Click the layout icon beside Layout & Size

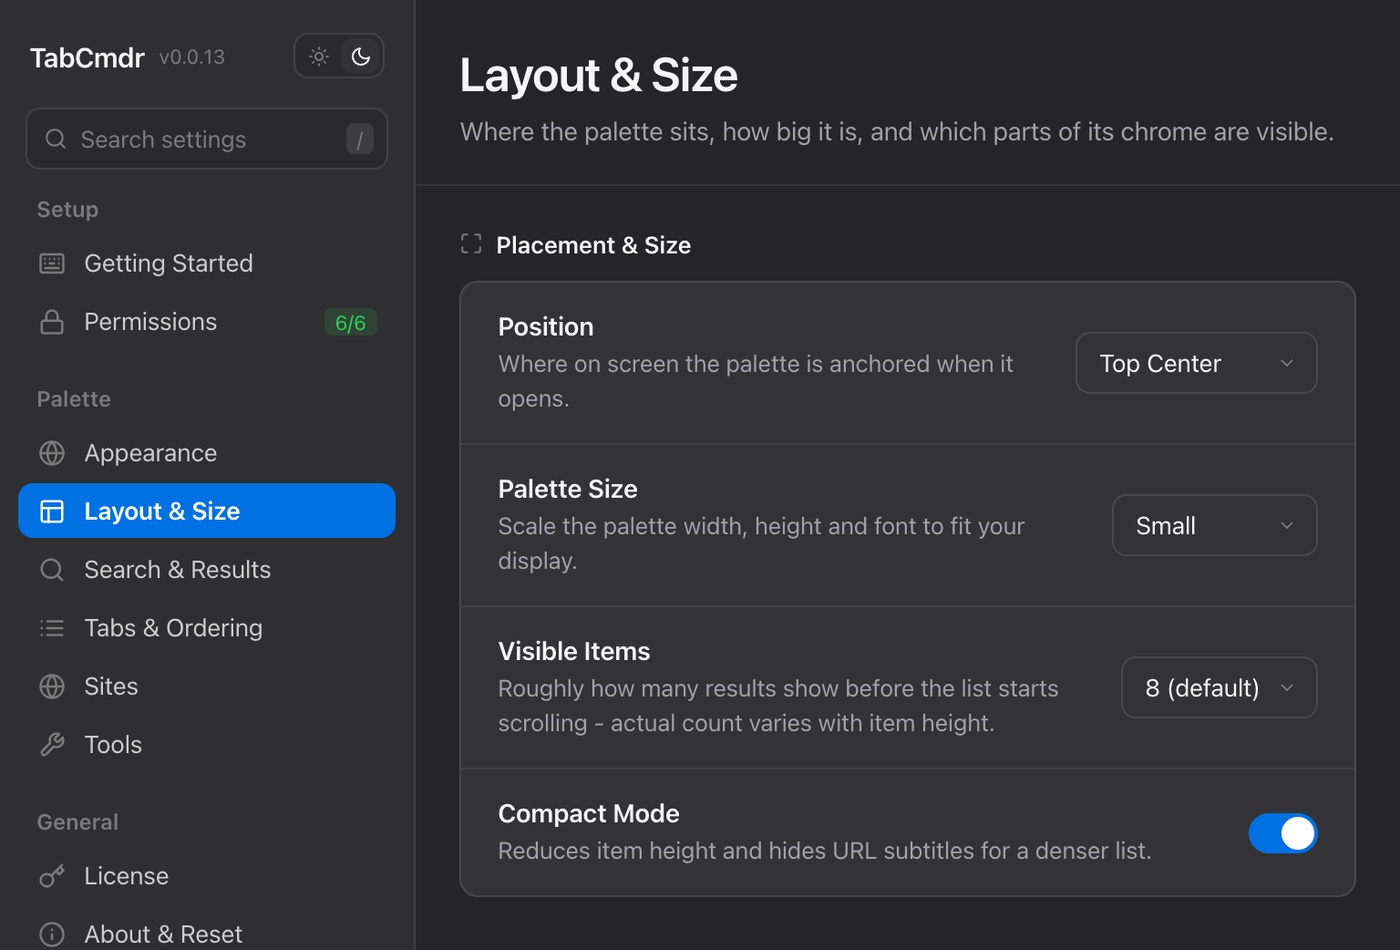click(52, 511)
